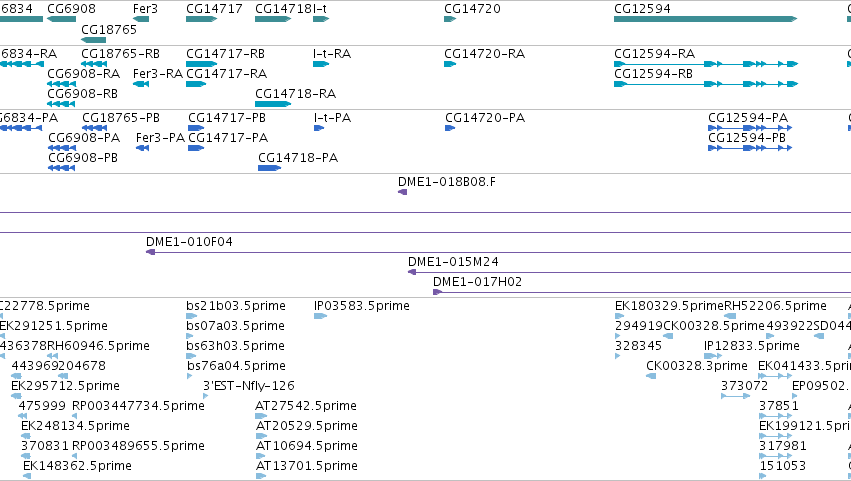Image resolution: width=851 pixels, height=481 pixels.
Task: Click transcript I-t-RA
Action: pos(332,54)
